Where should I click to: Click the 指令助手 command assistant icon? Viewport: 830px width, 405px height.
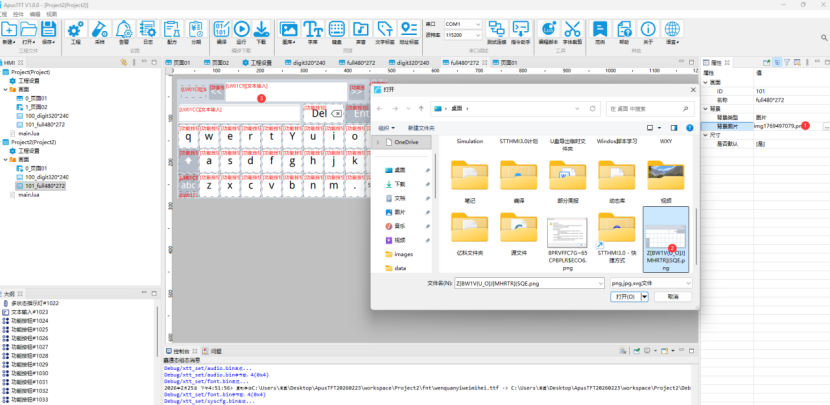click(521, 32)
